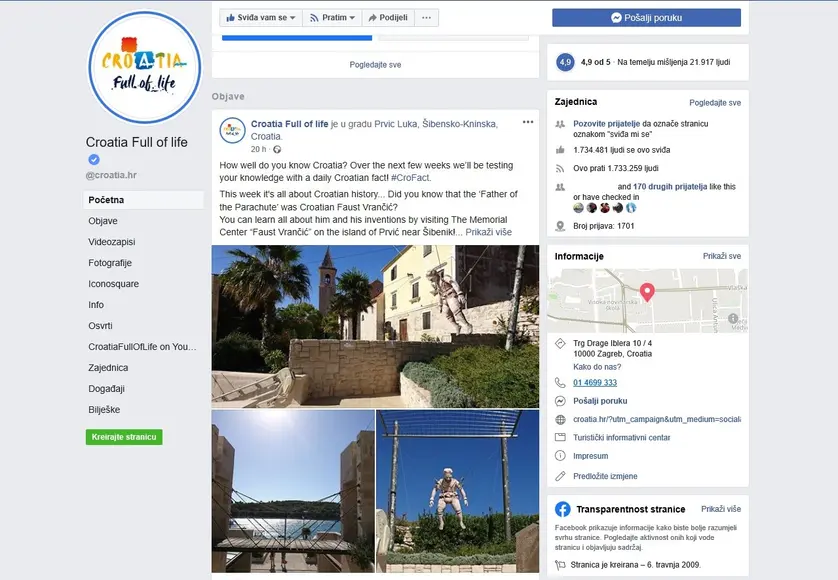Click the green 'Kreirajte stranicu' button
Image resolution: width=838 pixels, height=580 pixels.
pos(124,437)
